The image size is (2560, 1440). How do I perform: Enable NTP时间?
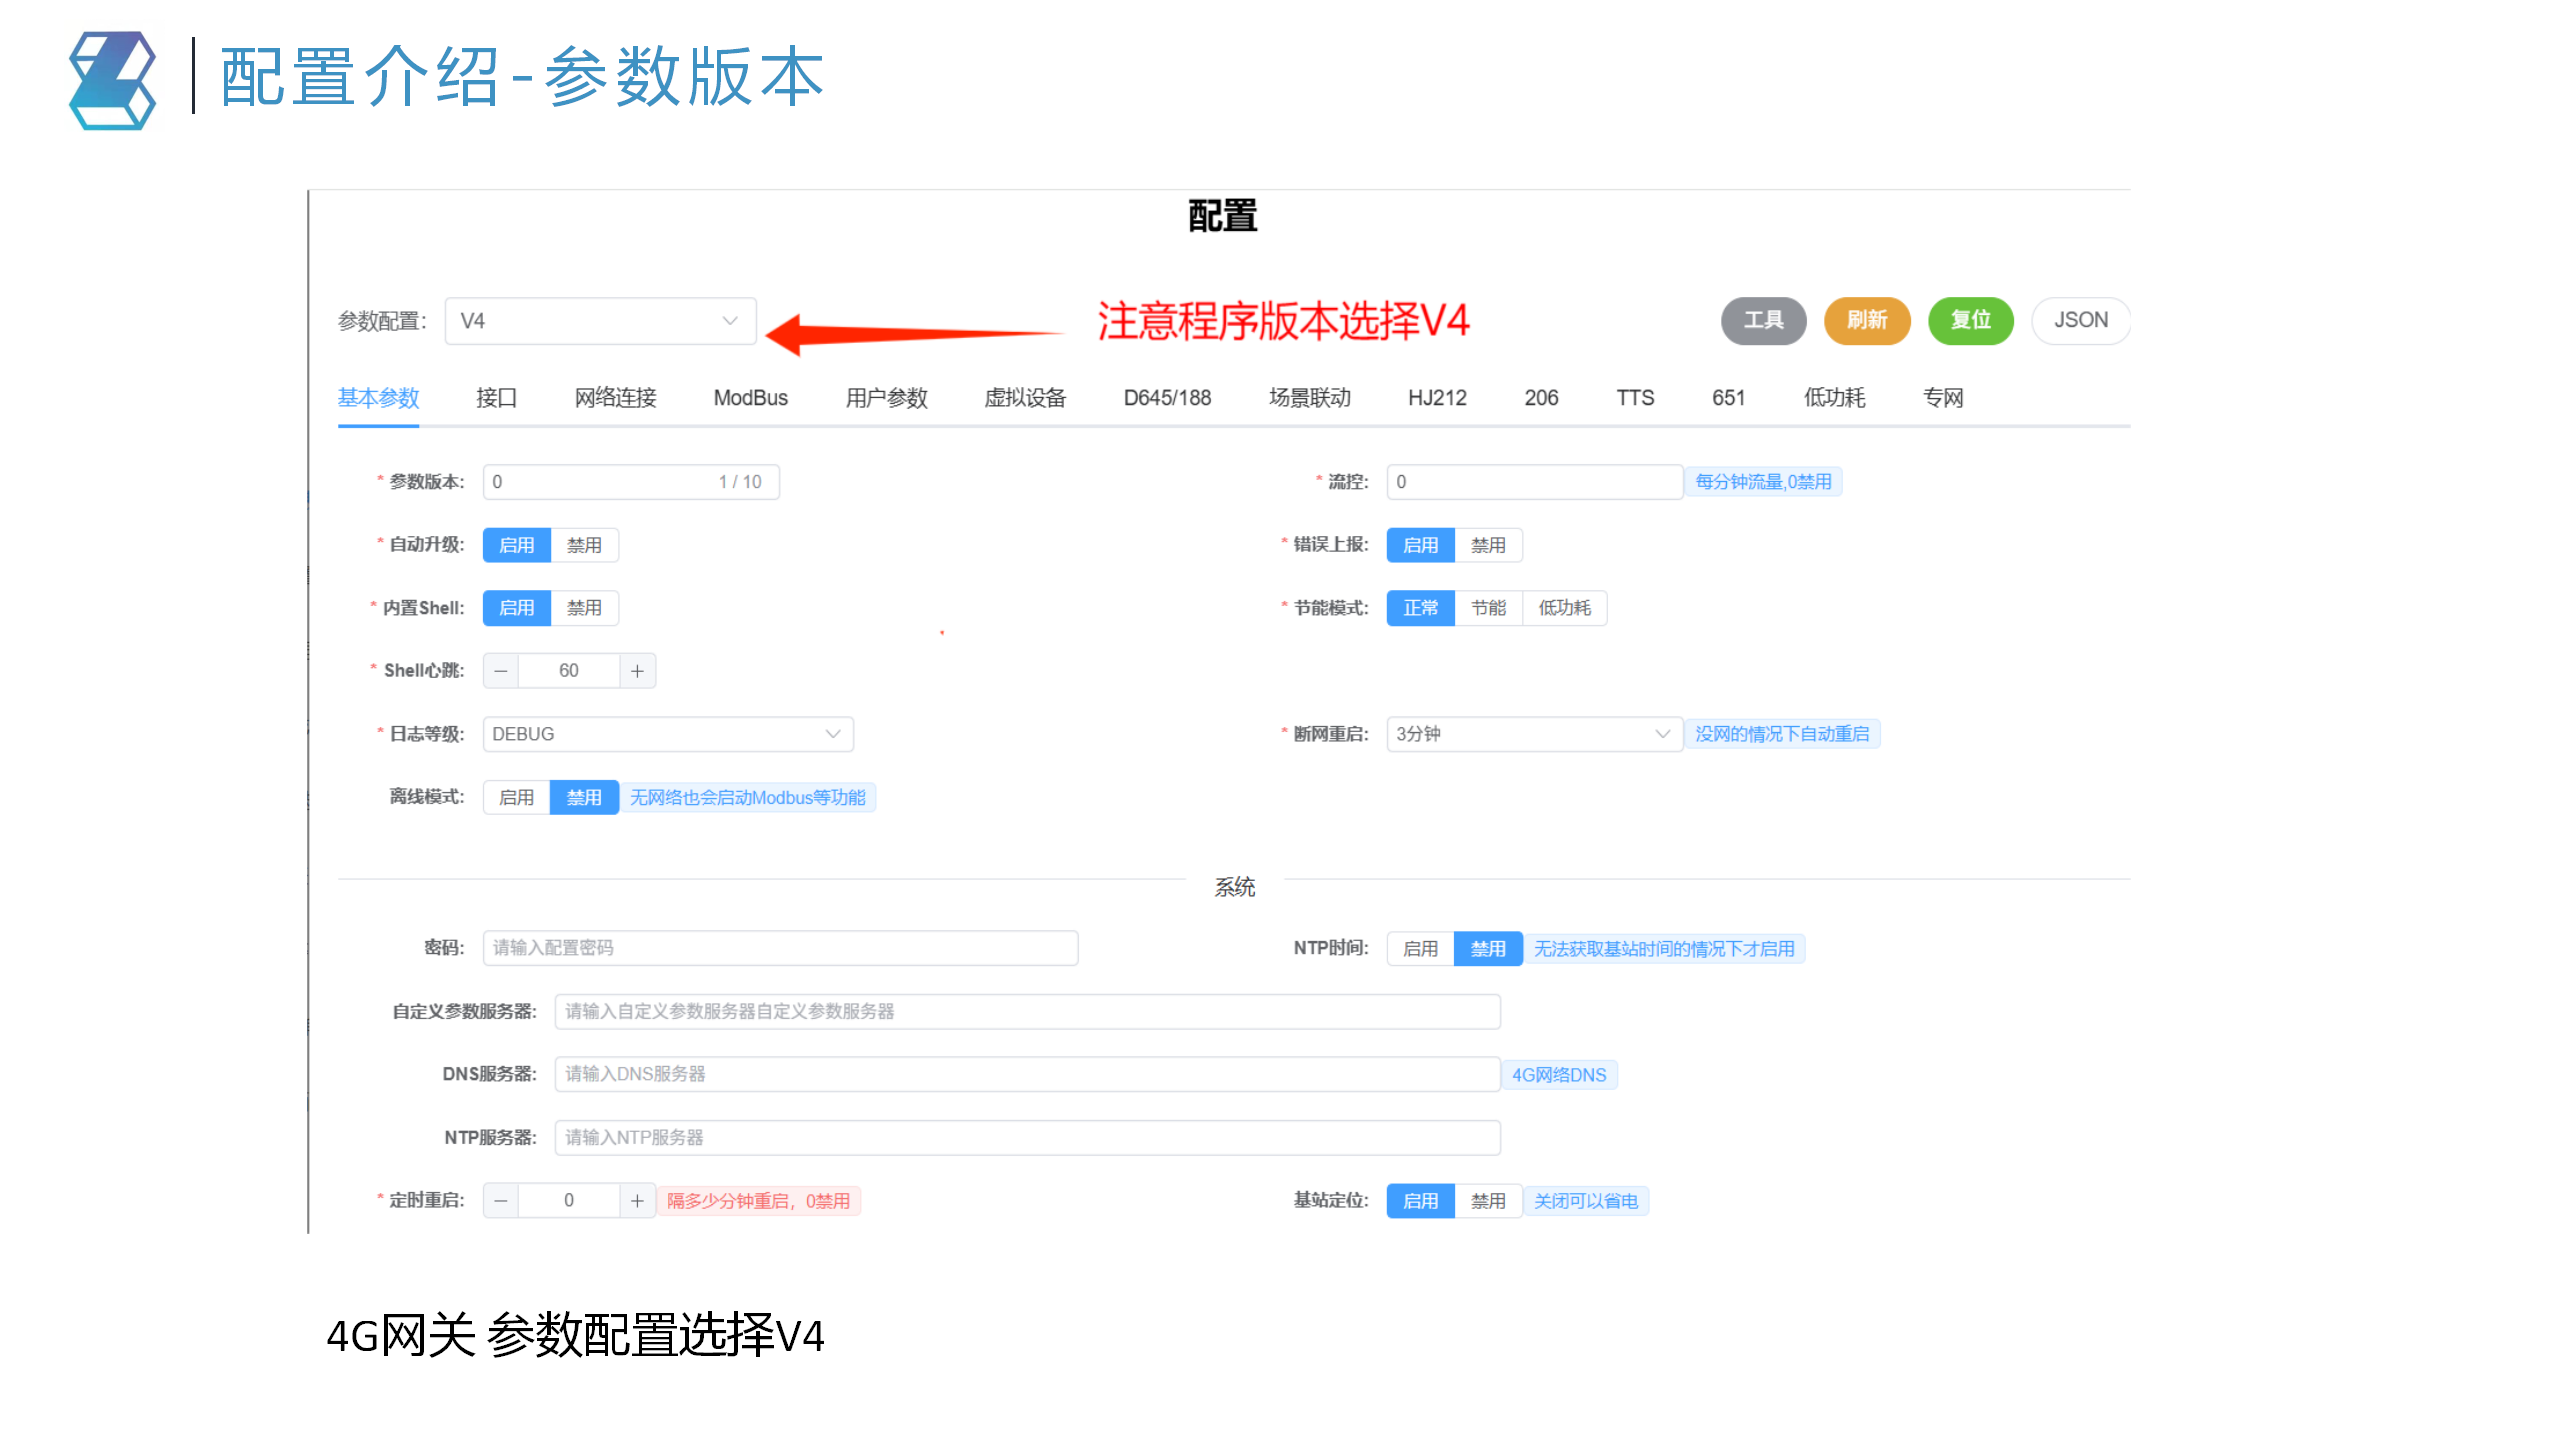1419,948
